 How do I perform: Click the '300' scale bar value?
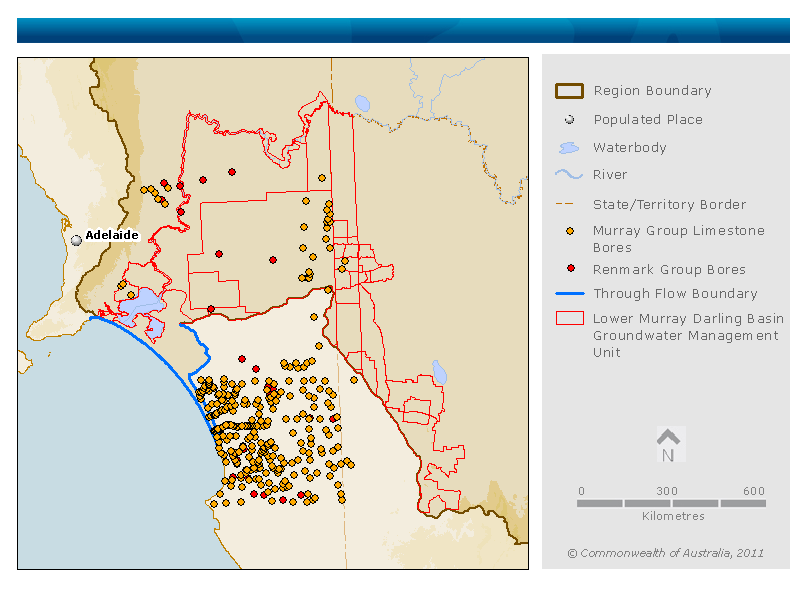667,491
